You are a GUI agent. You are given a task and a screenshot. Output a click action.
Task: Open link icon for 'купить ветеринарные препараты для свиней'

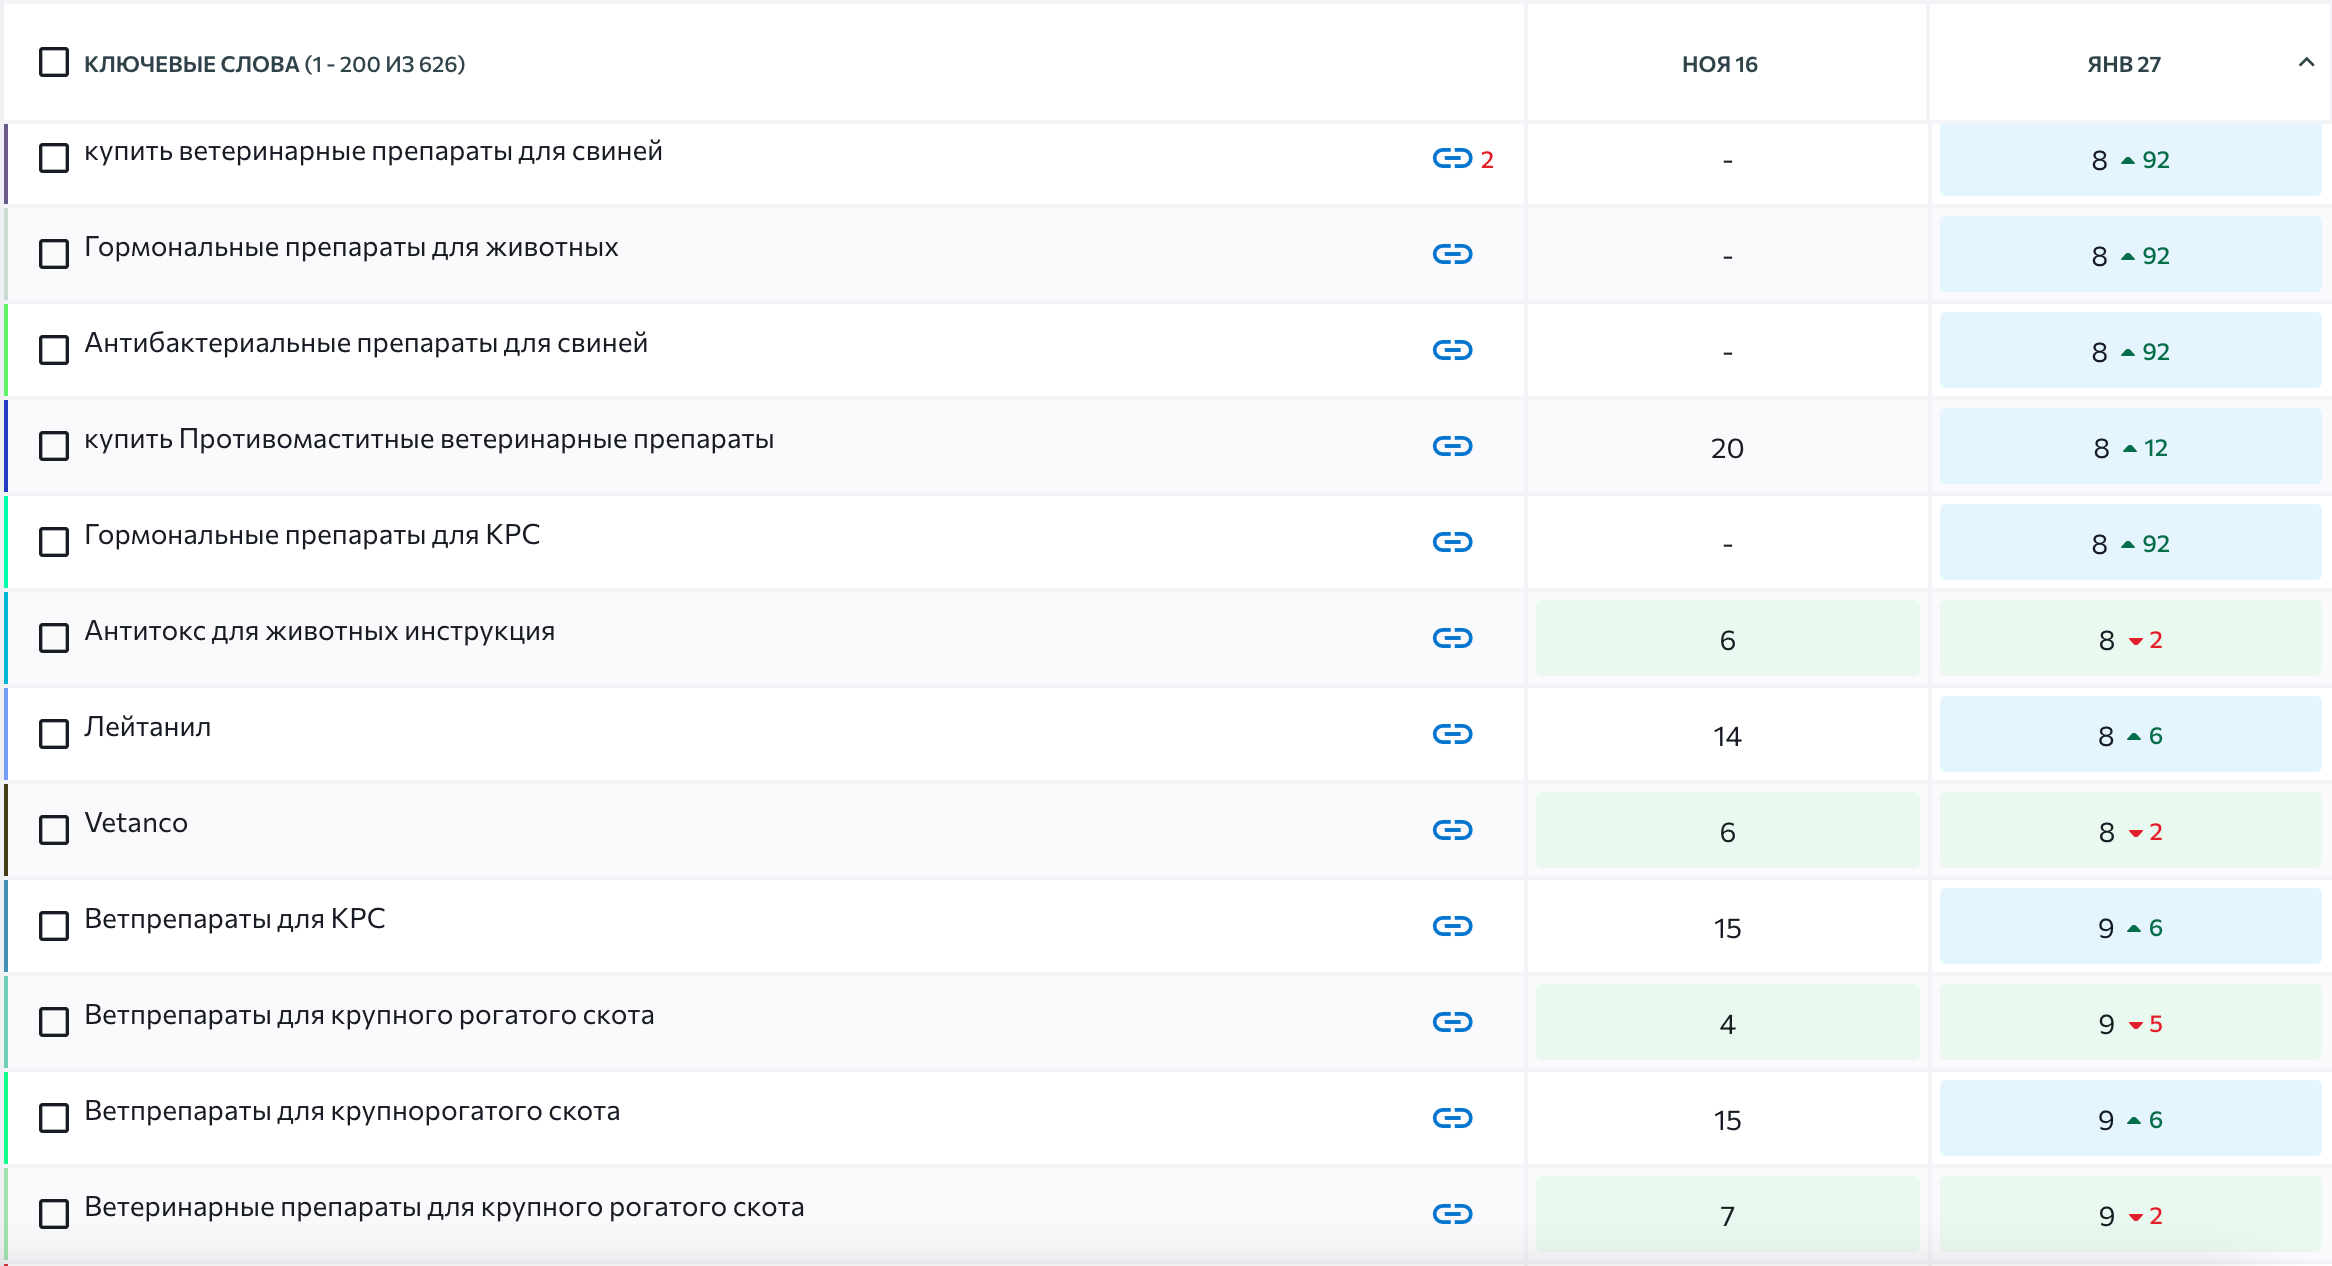coord(1452,158)
